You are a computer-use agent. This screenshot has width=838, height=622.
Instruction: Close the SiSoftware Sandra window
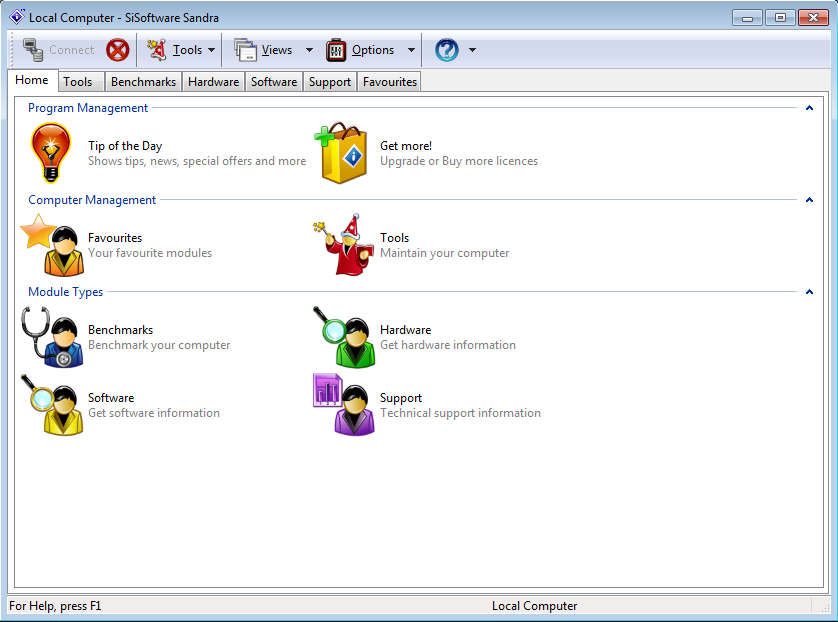(813, 18)
